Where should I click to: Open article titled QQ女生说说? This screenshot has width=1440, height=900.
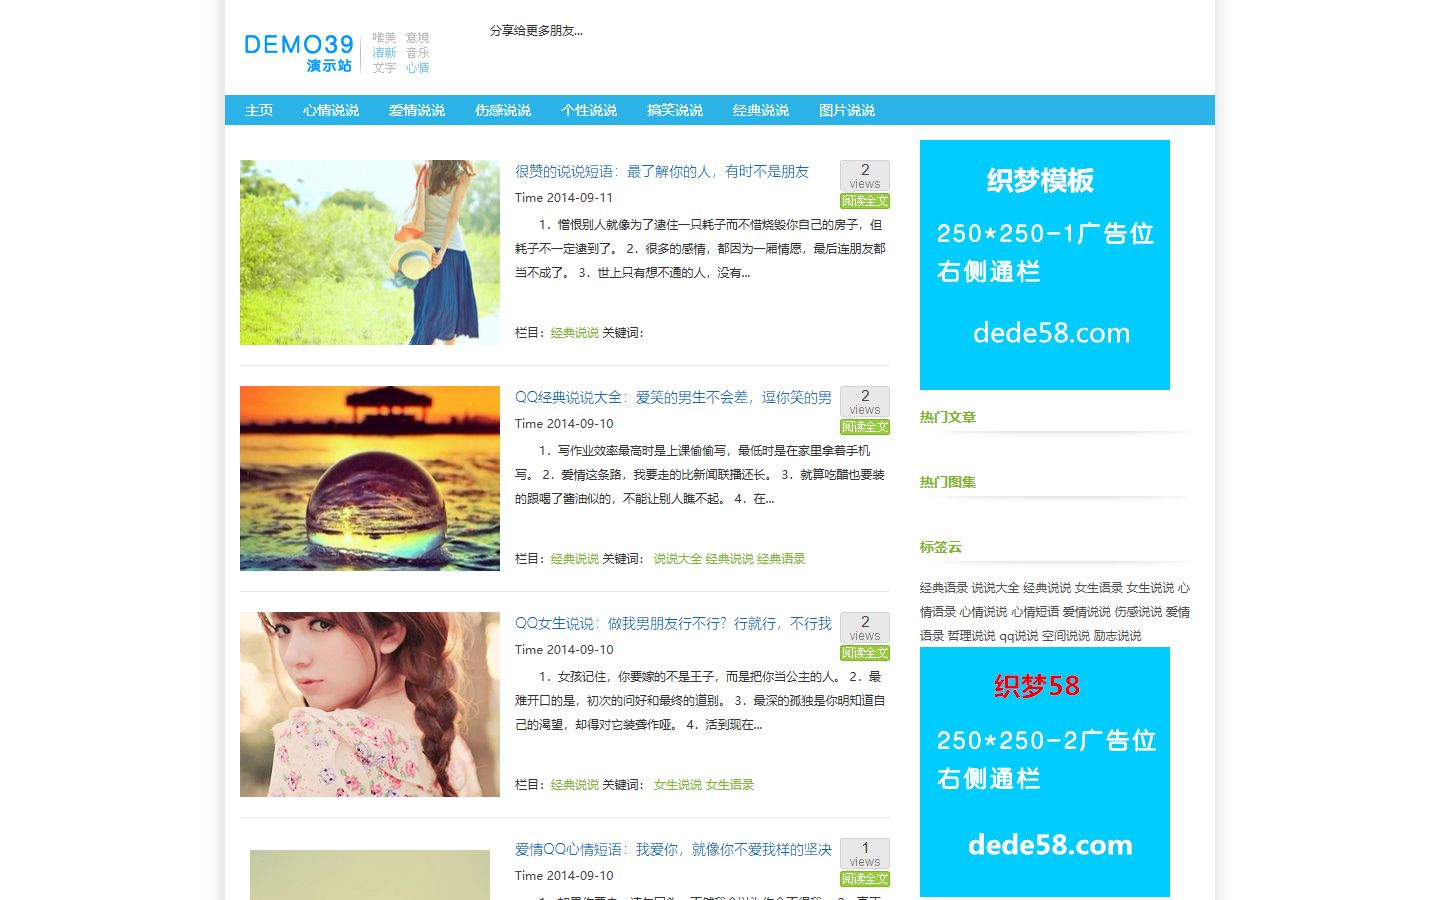[673, 624]
